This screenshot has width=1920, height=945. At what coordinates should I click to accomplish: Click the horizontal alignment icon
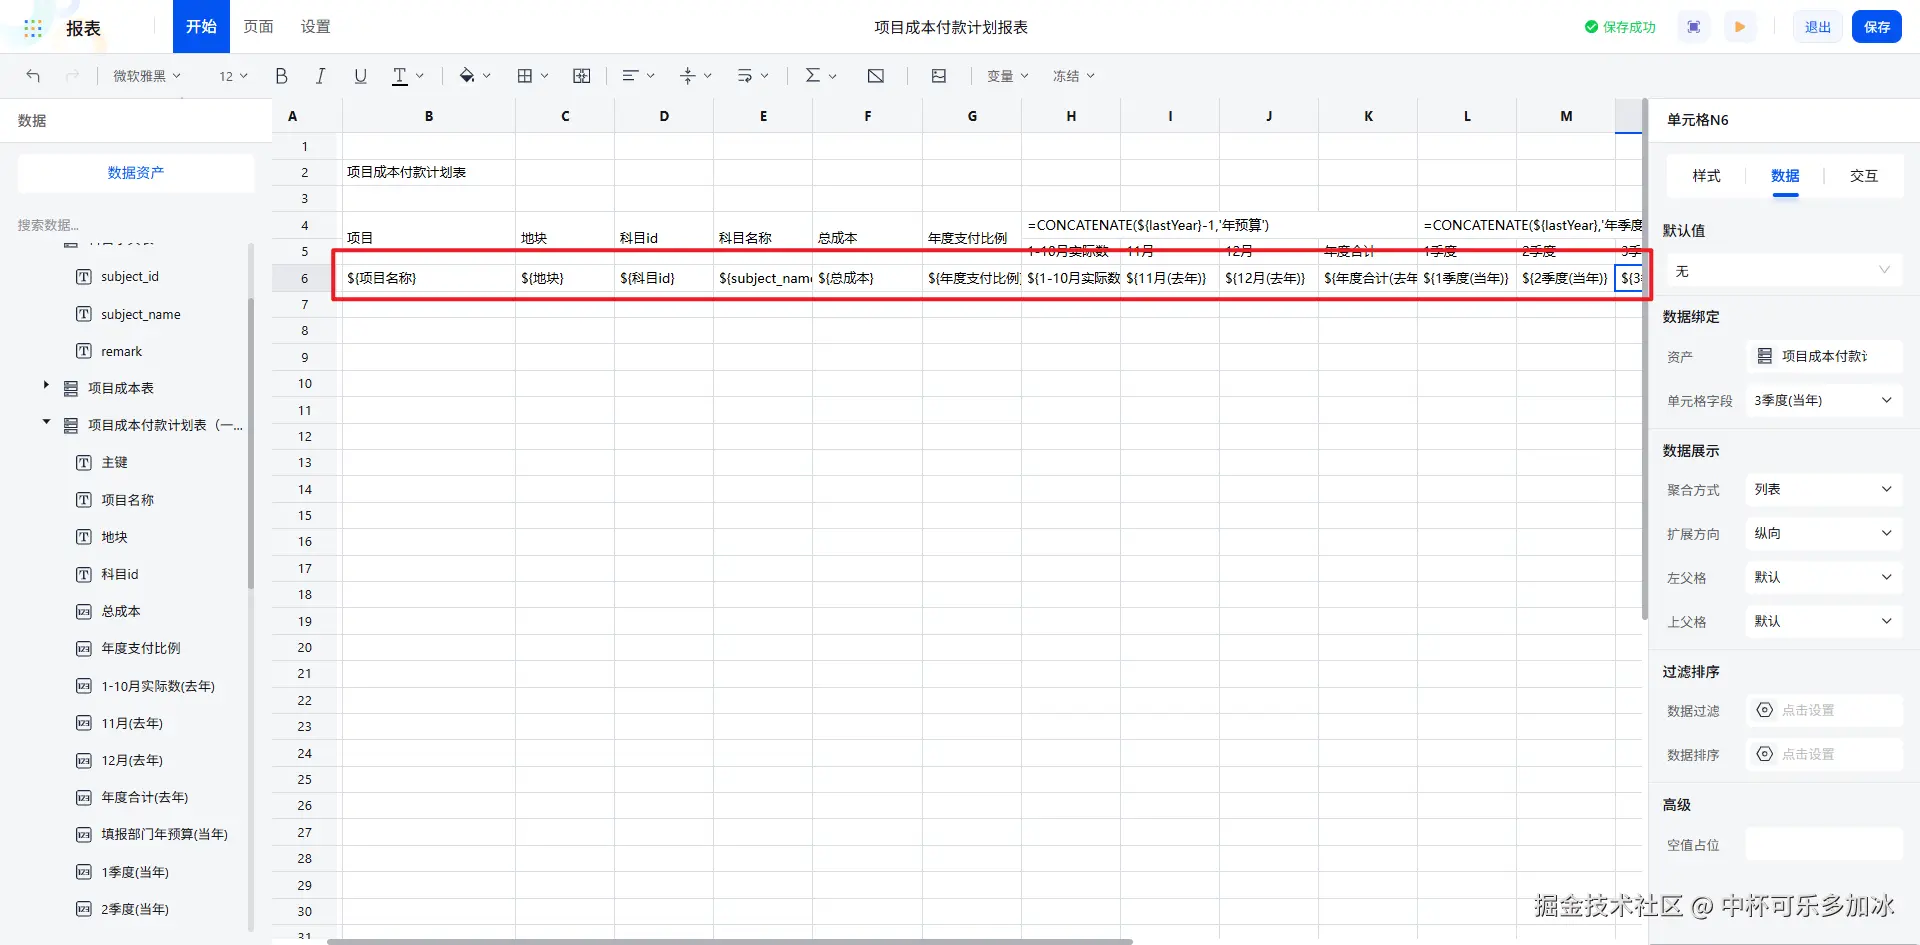pos(630,76)
